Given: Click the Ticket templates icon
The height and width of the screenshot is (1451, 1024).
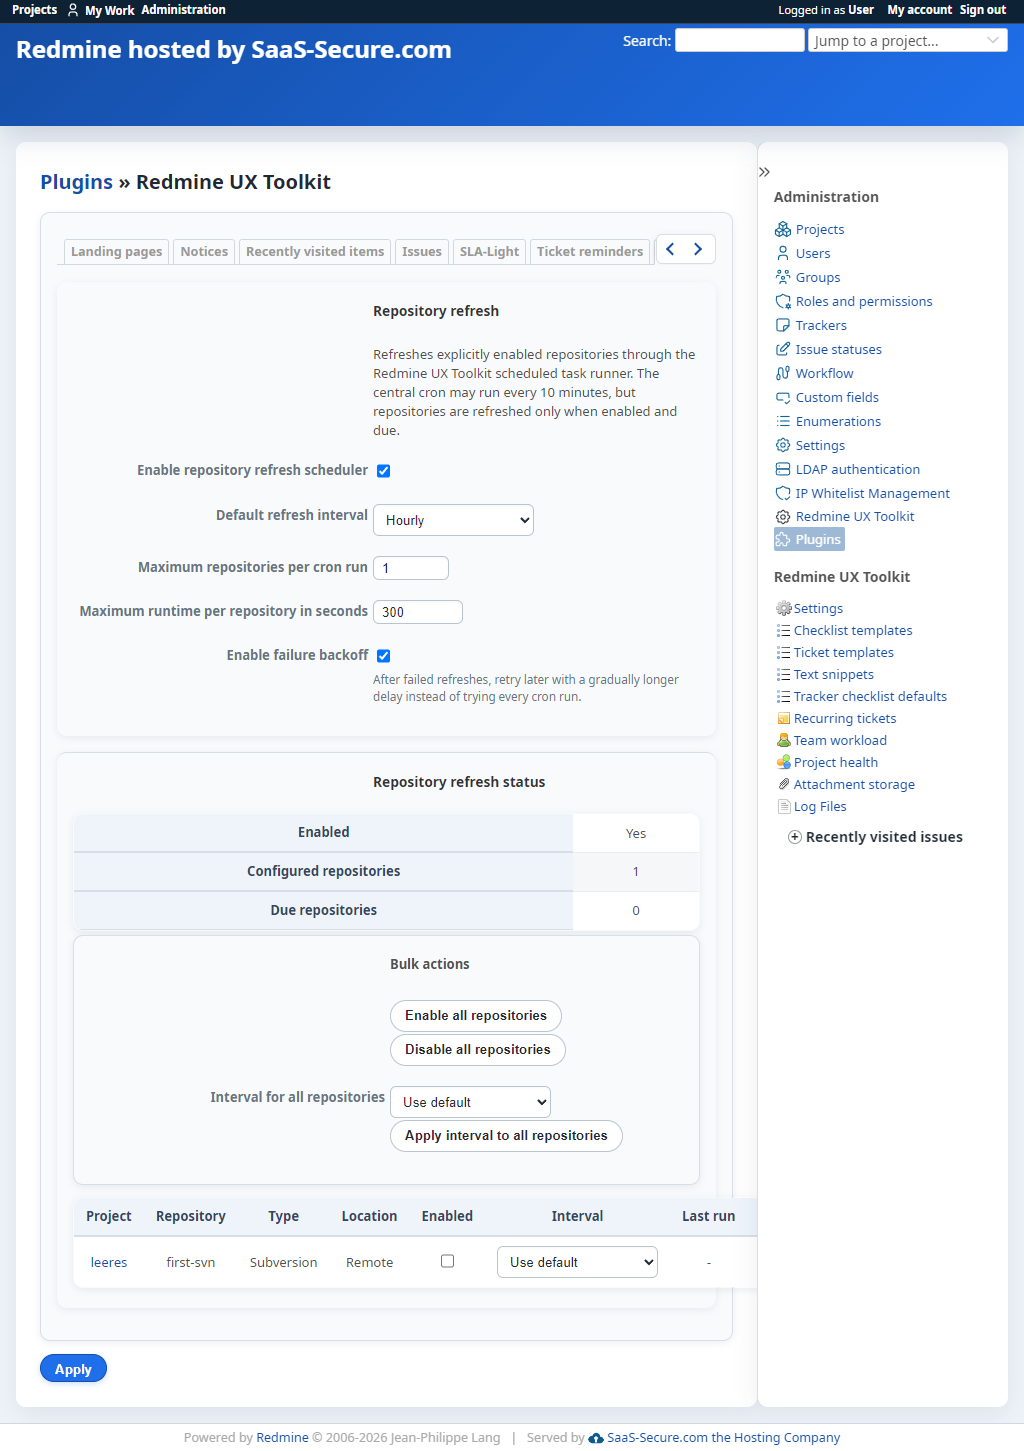Looking at the screenshot, I should (x=784, y=652).
